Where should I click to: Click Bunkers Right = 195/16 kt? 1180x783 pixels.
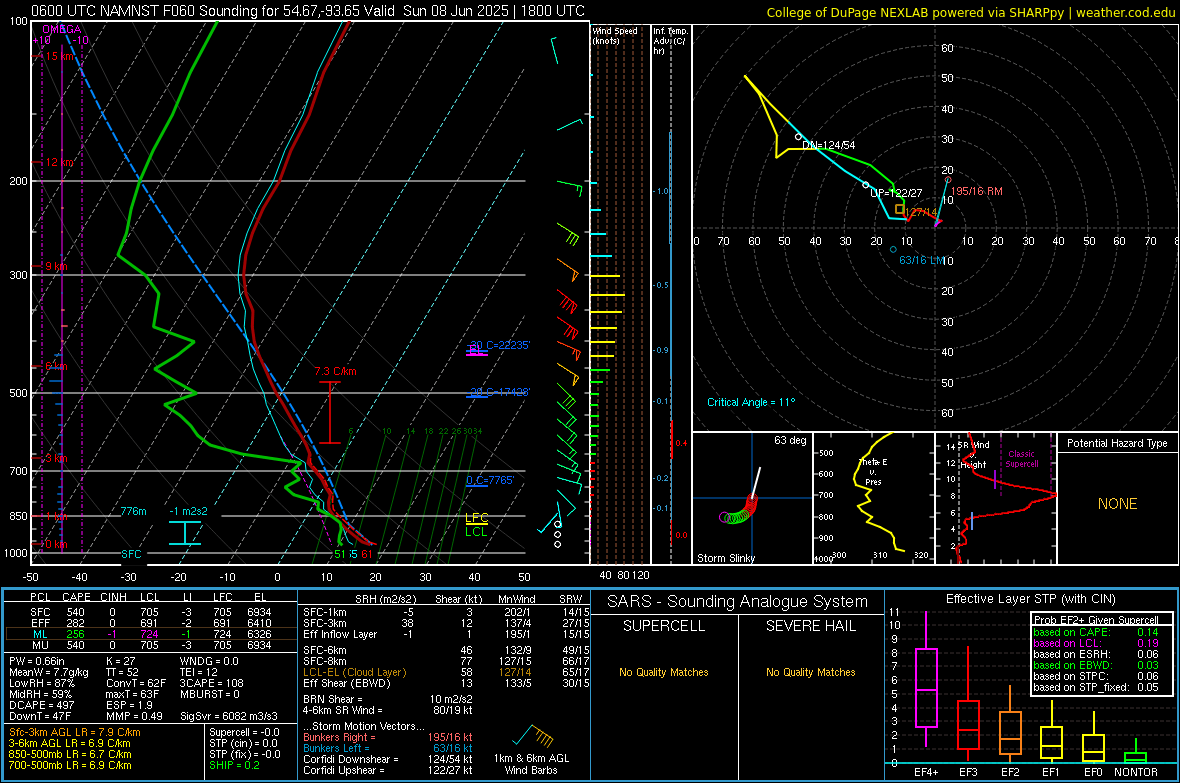(x=388, y=737)
